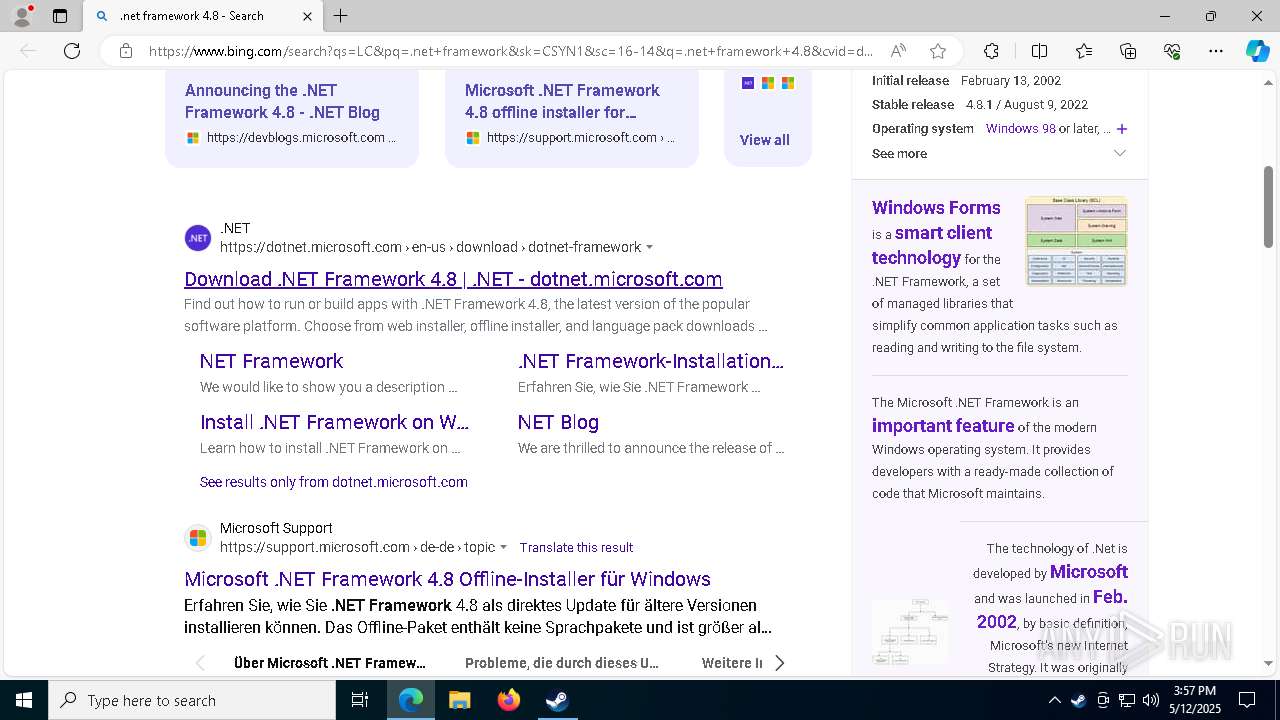The width and height of the screenshot is (1280, 720).
Task: Close the .net framework 4.8 tab
Action: click(307, 16)
